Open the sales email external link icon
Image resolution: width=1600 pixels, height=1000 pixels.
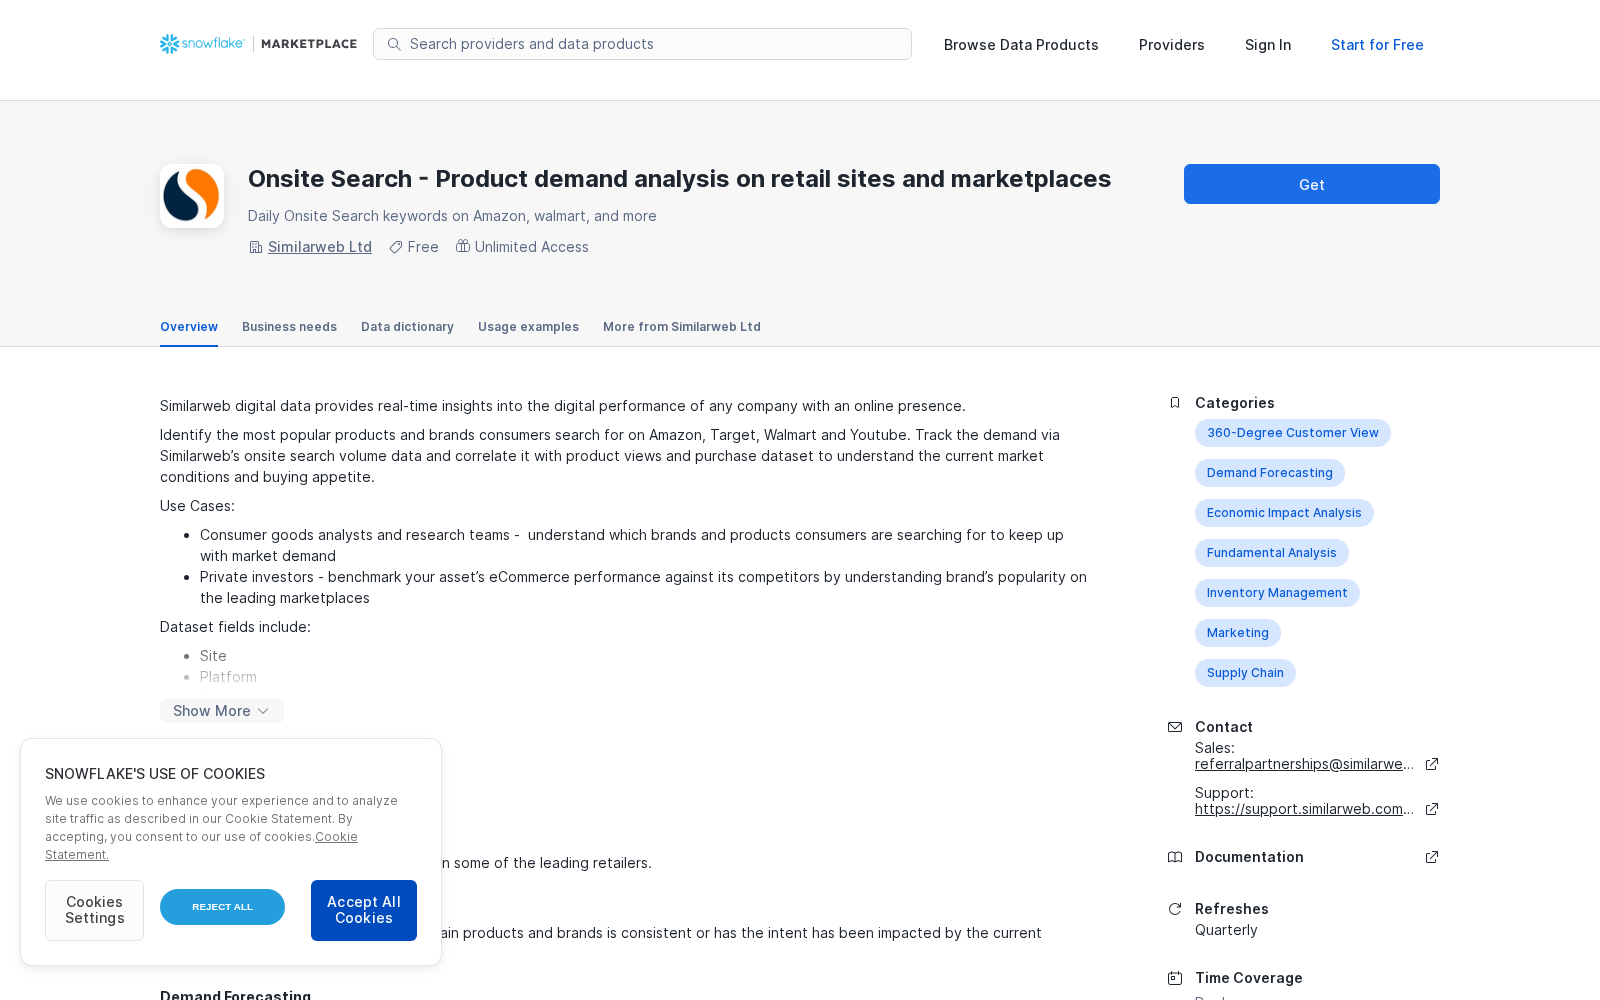(1432, 764)
